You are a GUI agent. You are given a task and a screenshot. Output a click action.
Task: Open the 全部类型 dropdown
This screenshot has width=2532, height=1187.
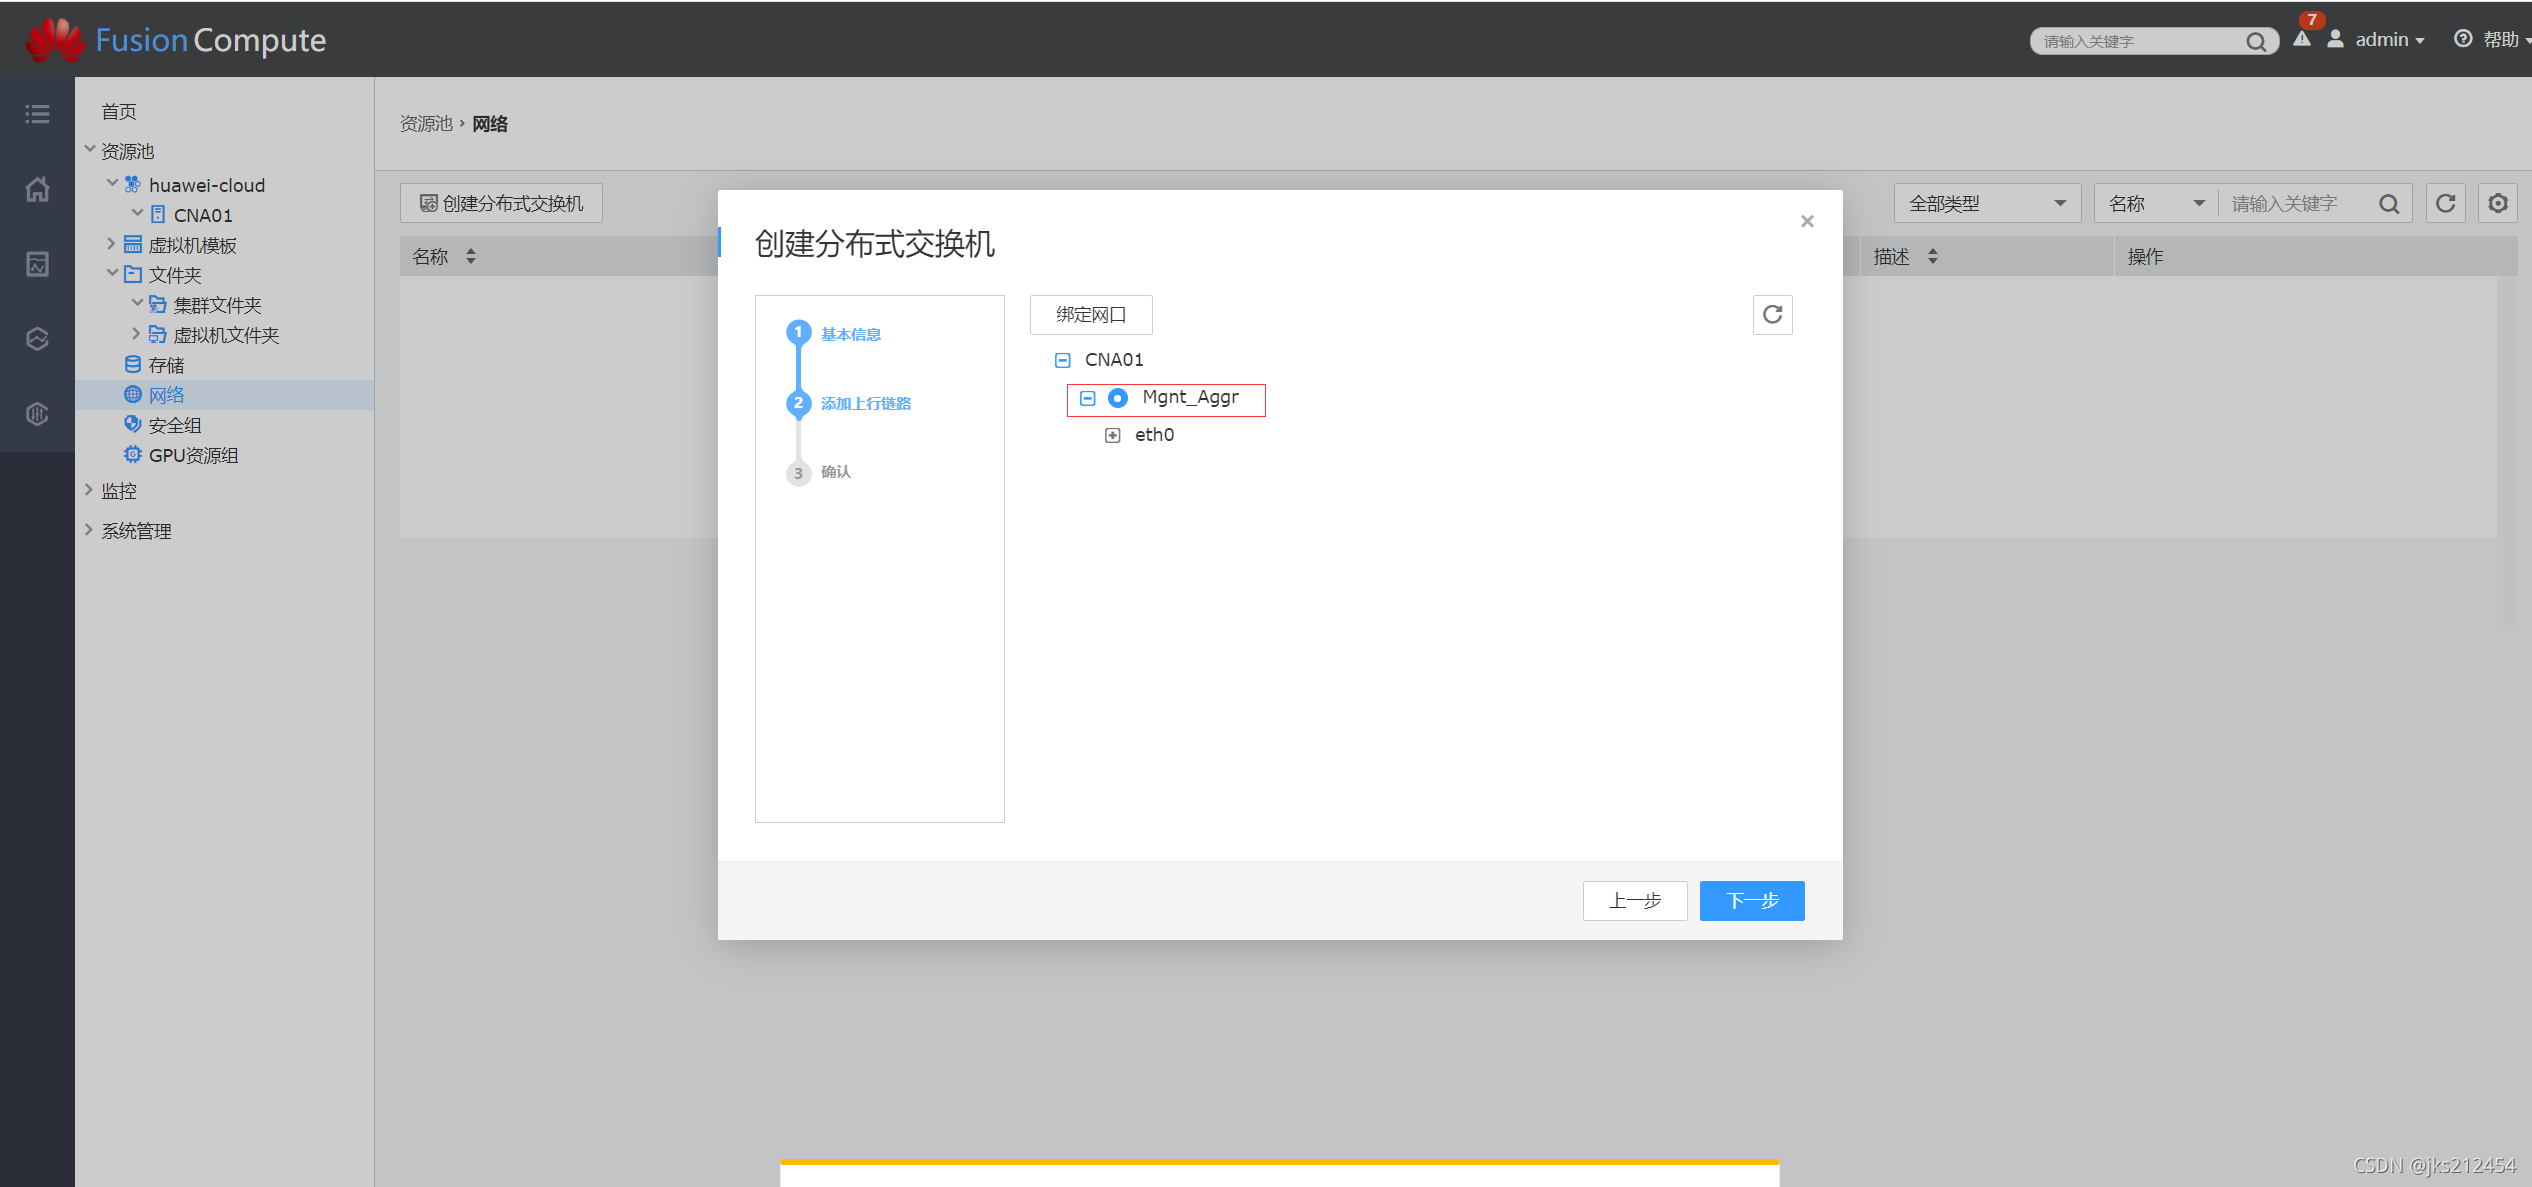1987,203
